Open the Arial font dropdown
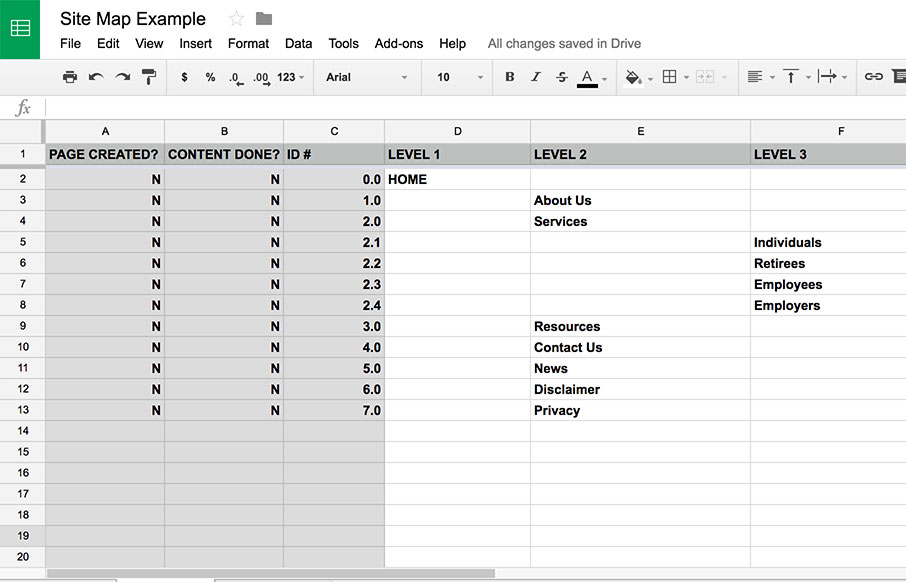Viewport: 906px width, 582px height. 367,77
